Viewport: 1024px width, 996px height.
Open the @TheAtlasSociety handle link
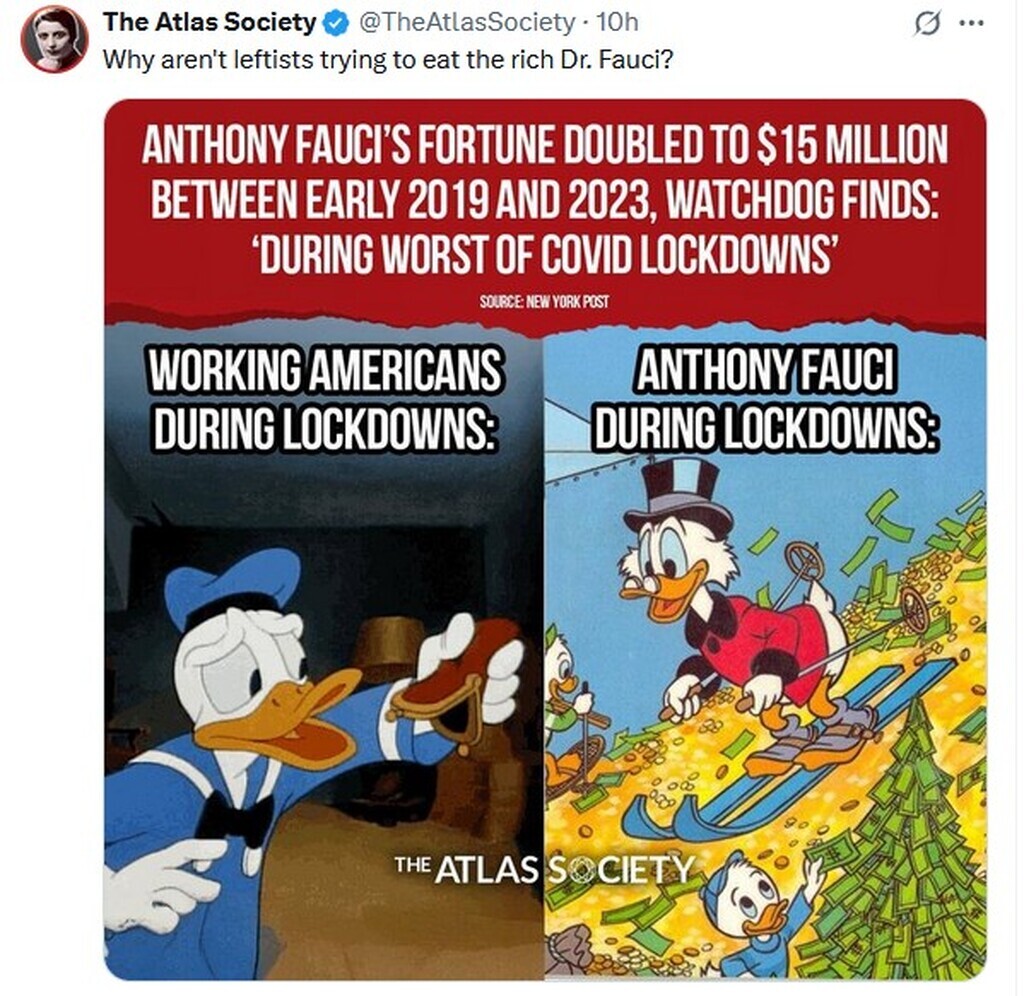(466, 23)
